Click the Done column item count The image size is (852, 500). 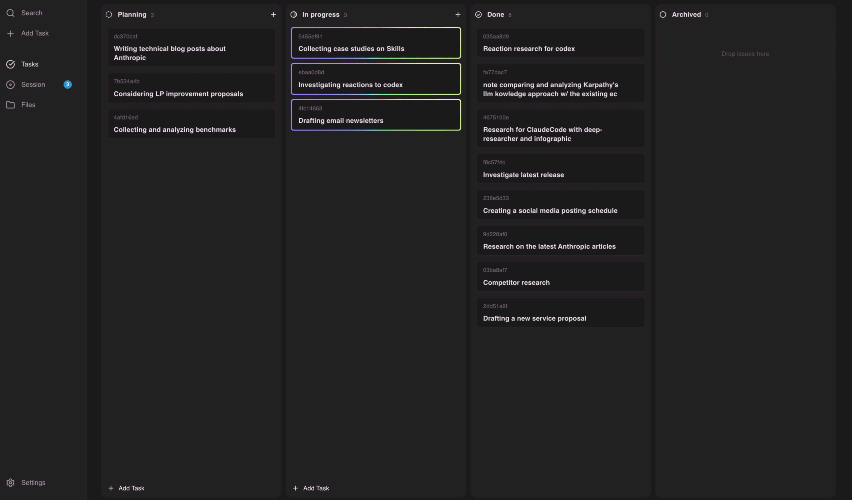tap(510, 15)
